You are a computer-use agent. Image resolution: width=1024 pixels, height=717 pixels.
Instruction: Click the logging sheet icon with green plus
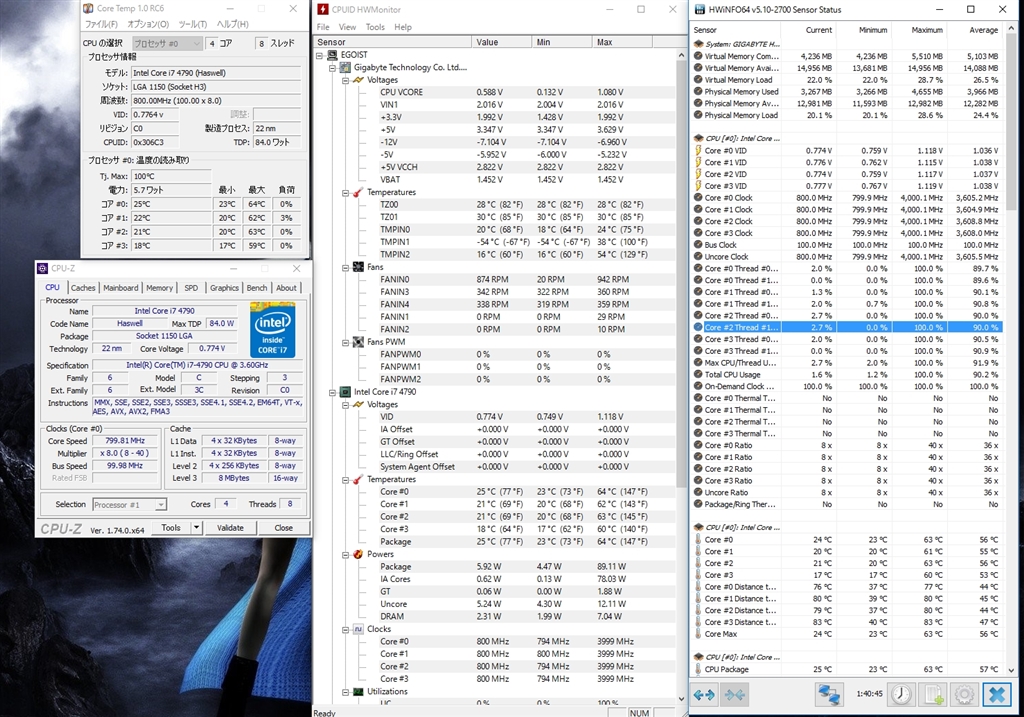coord(933,694)
